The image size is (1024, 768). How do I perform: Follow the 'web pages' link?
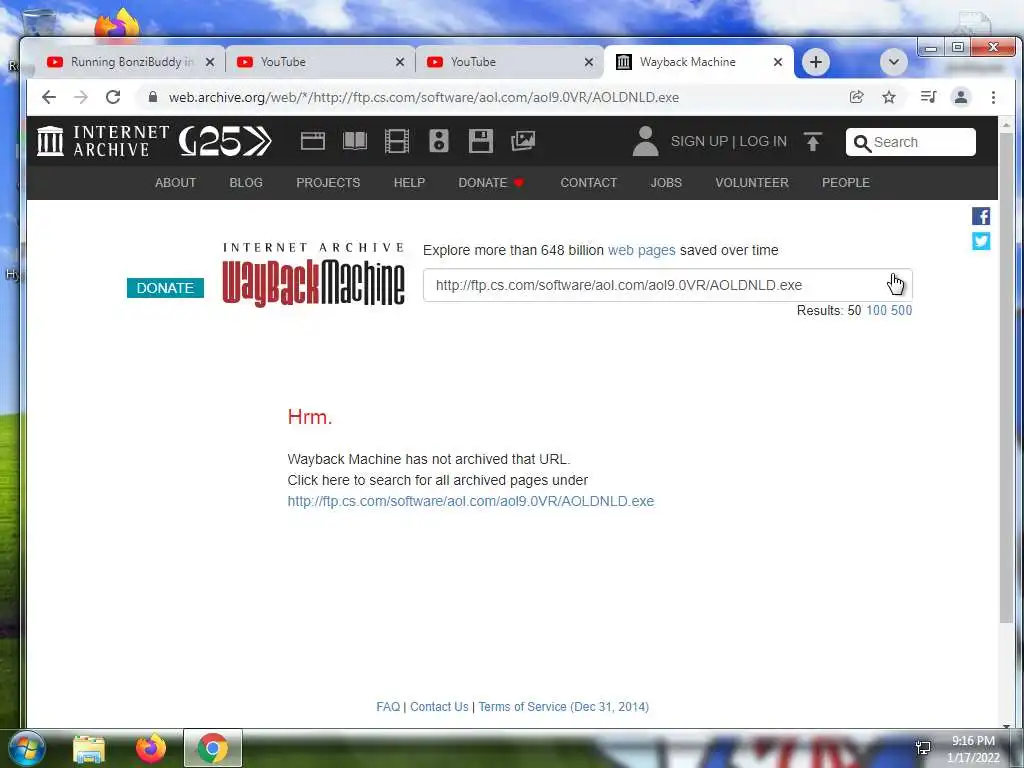click(x=641, y=250)
